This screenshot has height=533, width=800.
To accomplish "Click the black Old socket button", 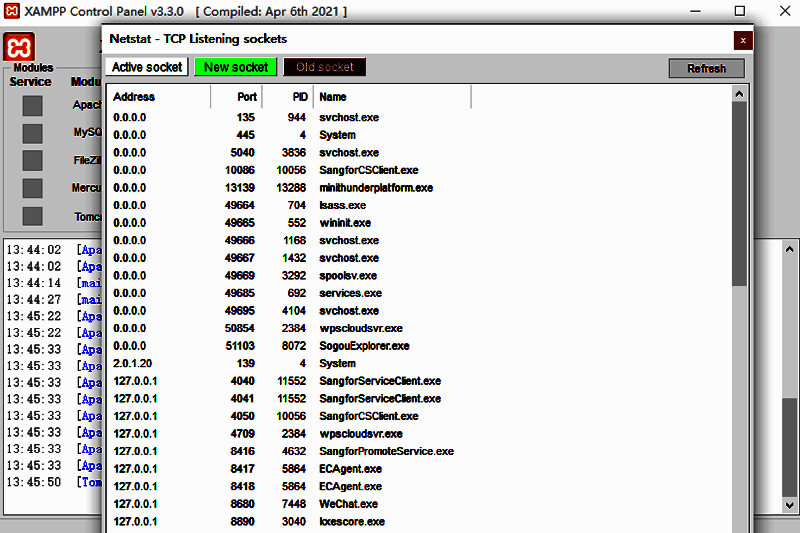I will click(324, 67).
